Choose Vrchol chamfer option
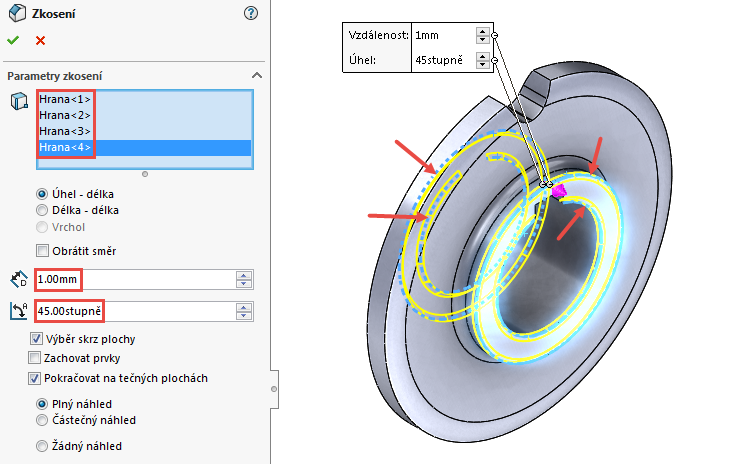Image resolution: width=750 pixels, height=464 pixels. tap(42, 227)
